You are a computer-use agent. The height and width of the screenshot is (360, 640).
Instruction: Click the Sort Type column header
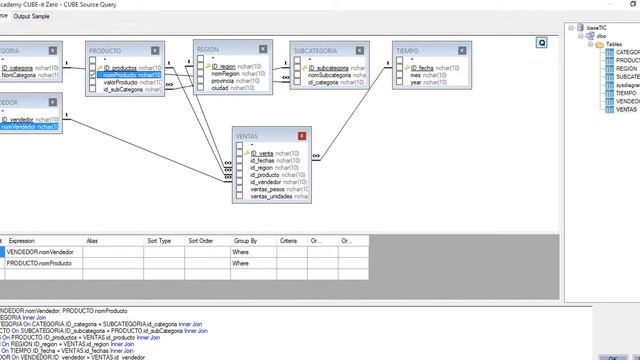(164, 241)
